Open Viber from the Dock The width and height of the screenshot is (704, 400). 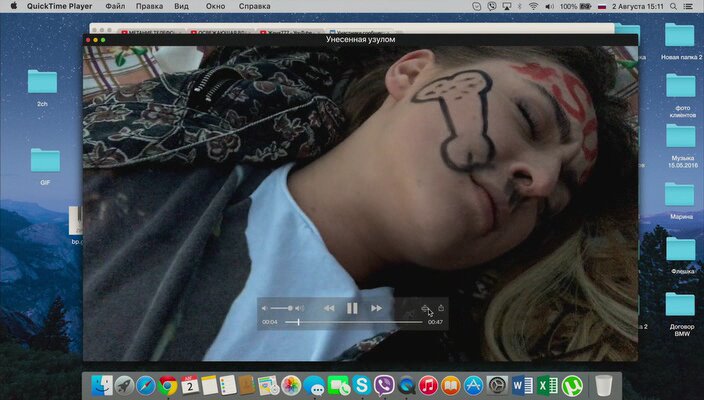tap(384, 385)
